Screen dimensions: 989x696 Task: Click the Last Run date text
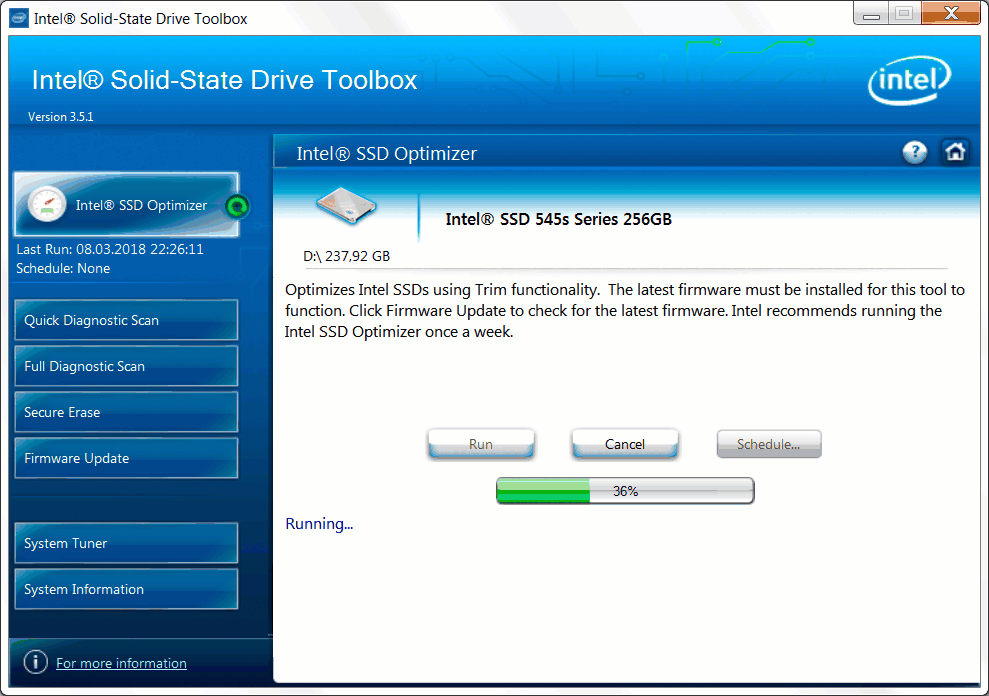pos(110,249)
